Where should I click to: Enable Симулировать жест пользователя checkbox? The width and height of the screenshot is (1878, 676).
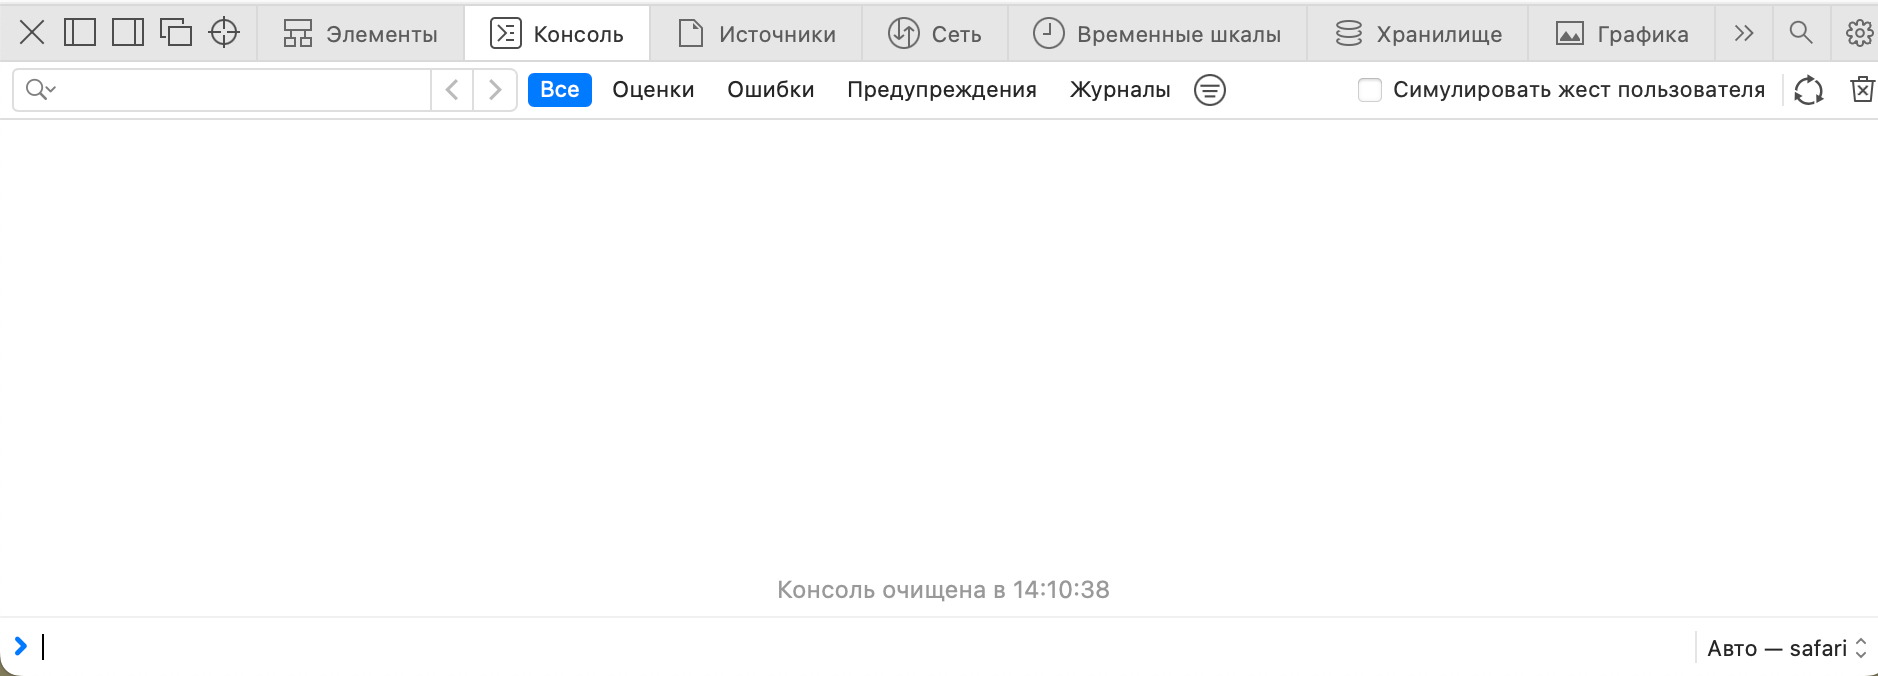pyautogui.click(x=1370, y=90)
